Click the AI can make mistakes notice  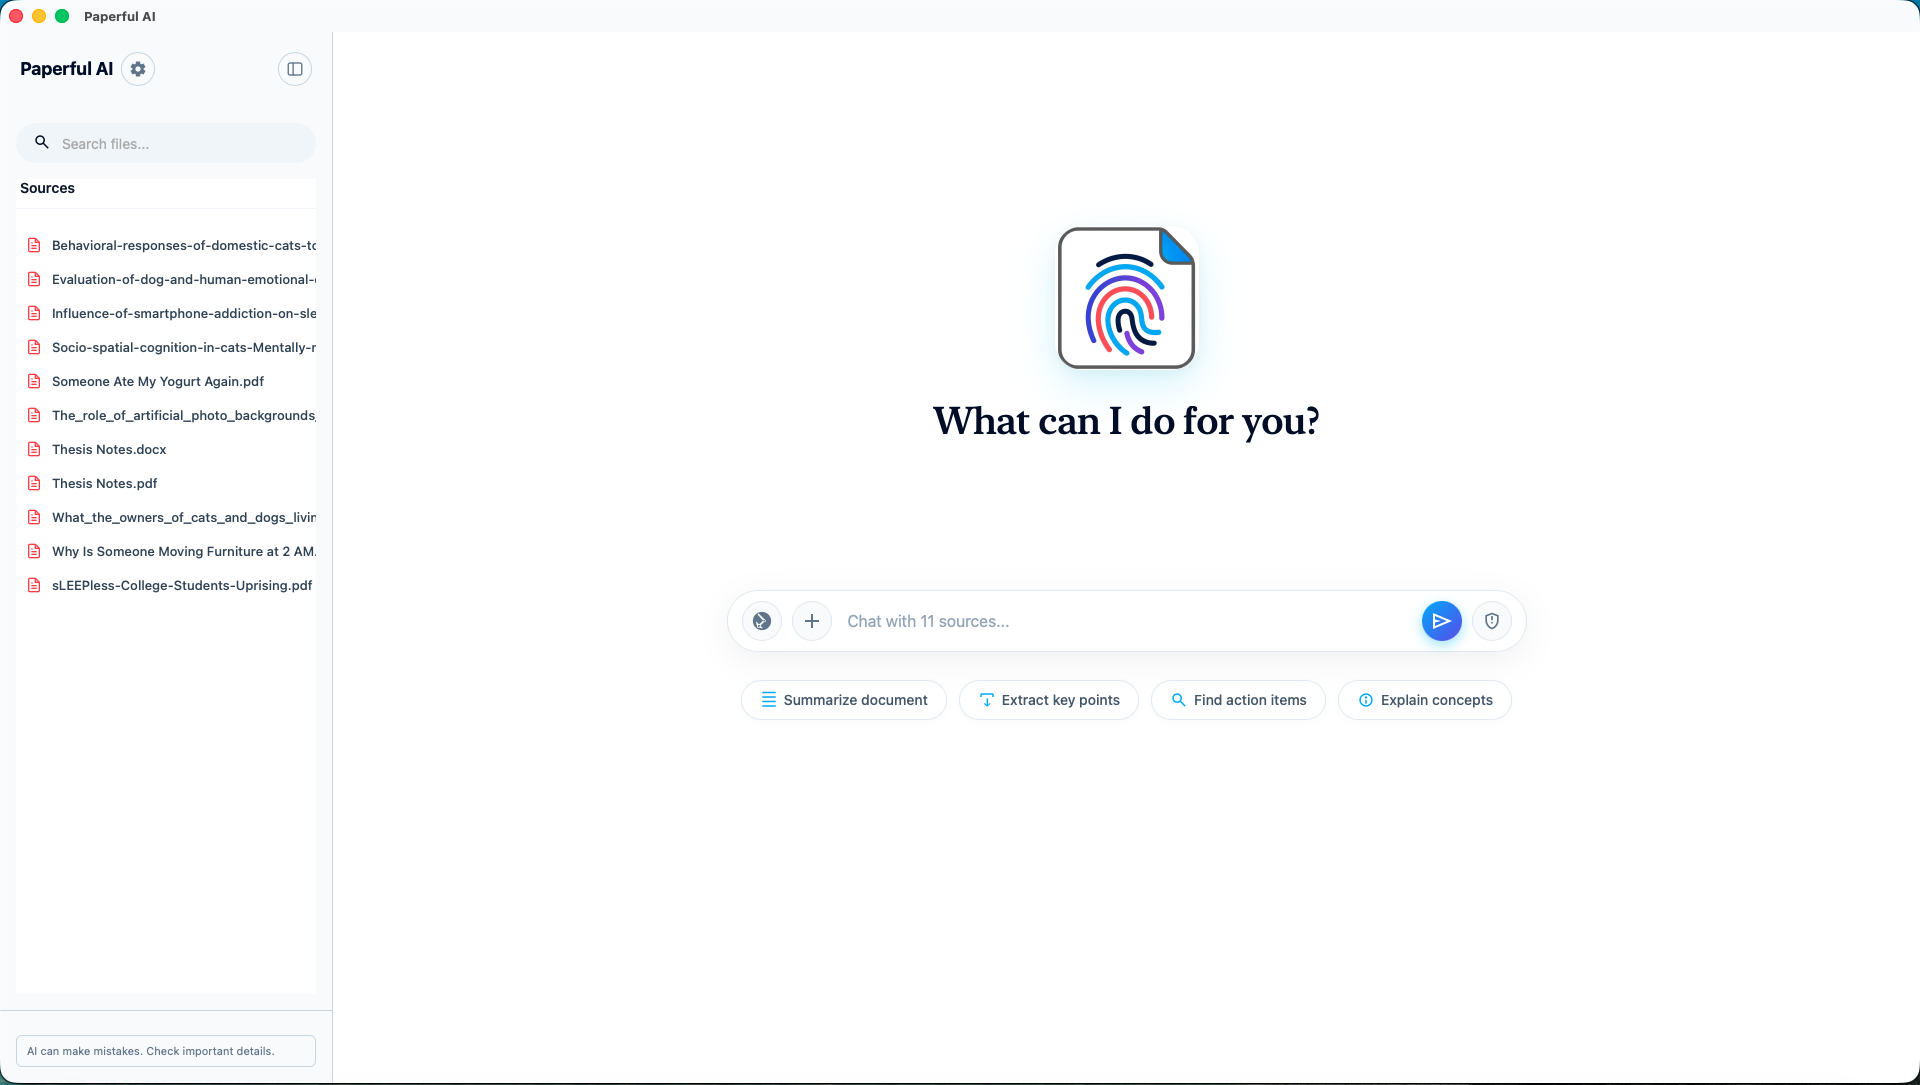click(x=166, y=1051)
